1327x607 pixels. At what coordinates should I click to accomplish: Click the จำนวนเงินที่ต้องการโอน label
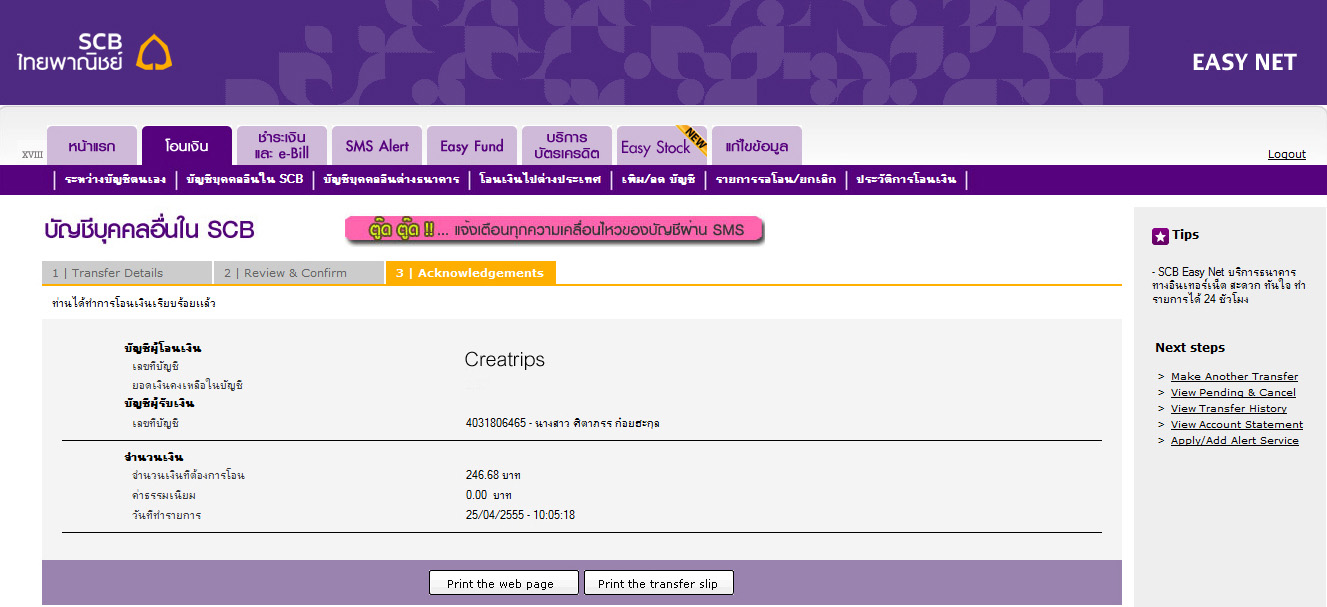[188, 475]
